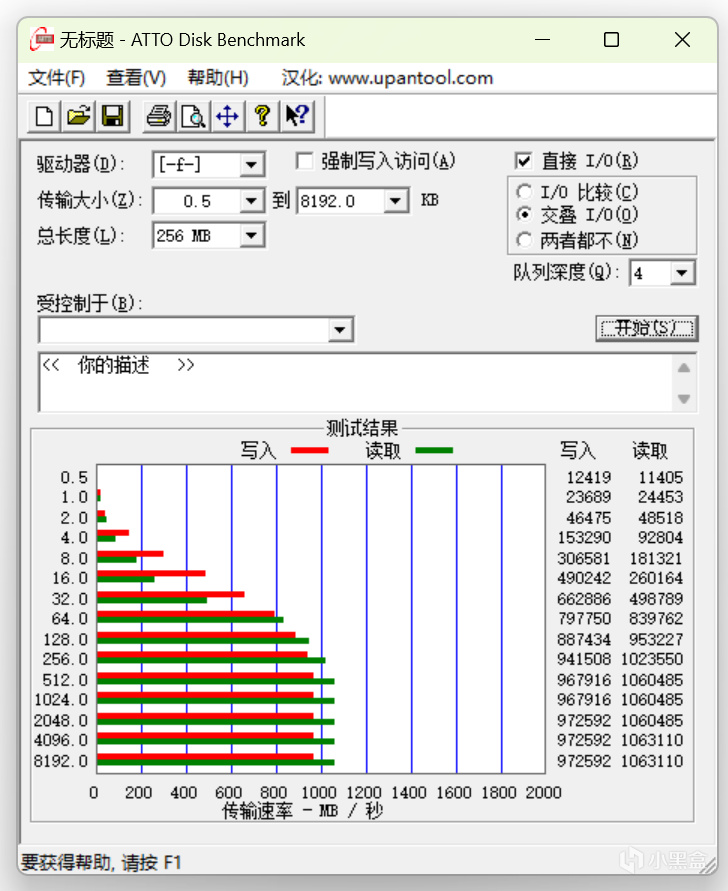The width and height of the screenshot is (728, 891).
Task: Expand the 8192.0 transfer size end dropdown
Action: click(x=395, y=201)
